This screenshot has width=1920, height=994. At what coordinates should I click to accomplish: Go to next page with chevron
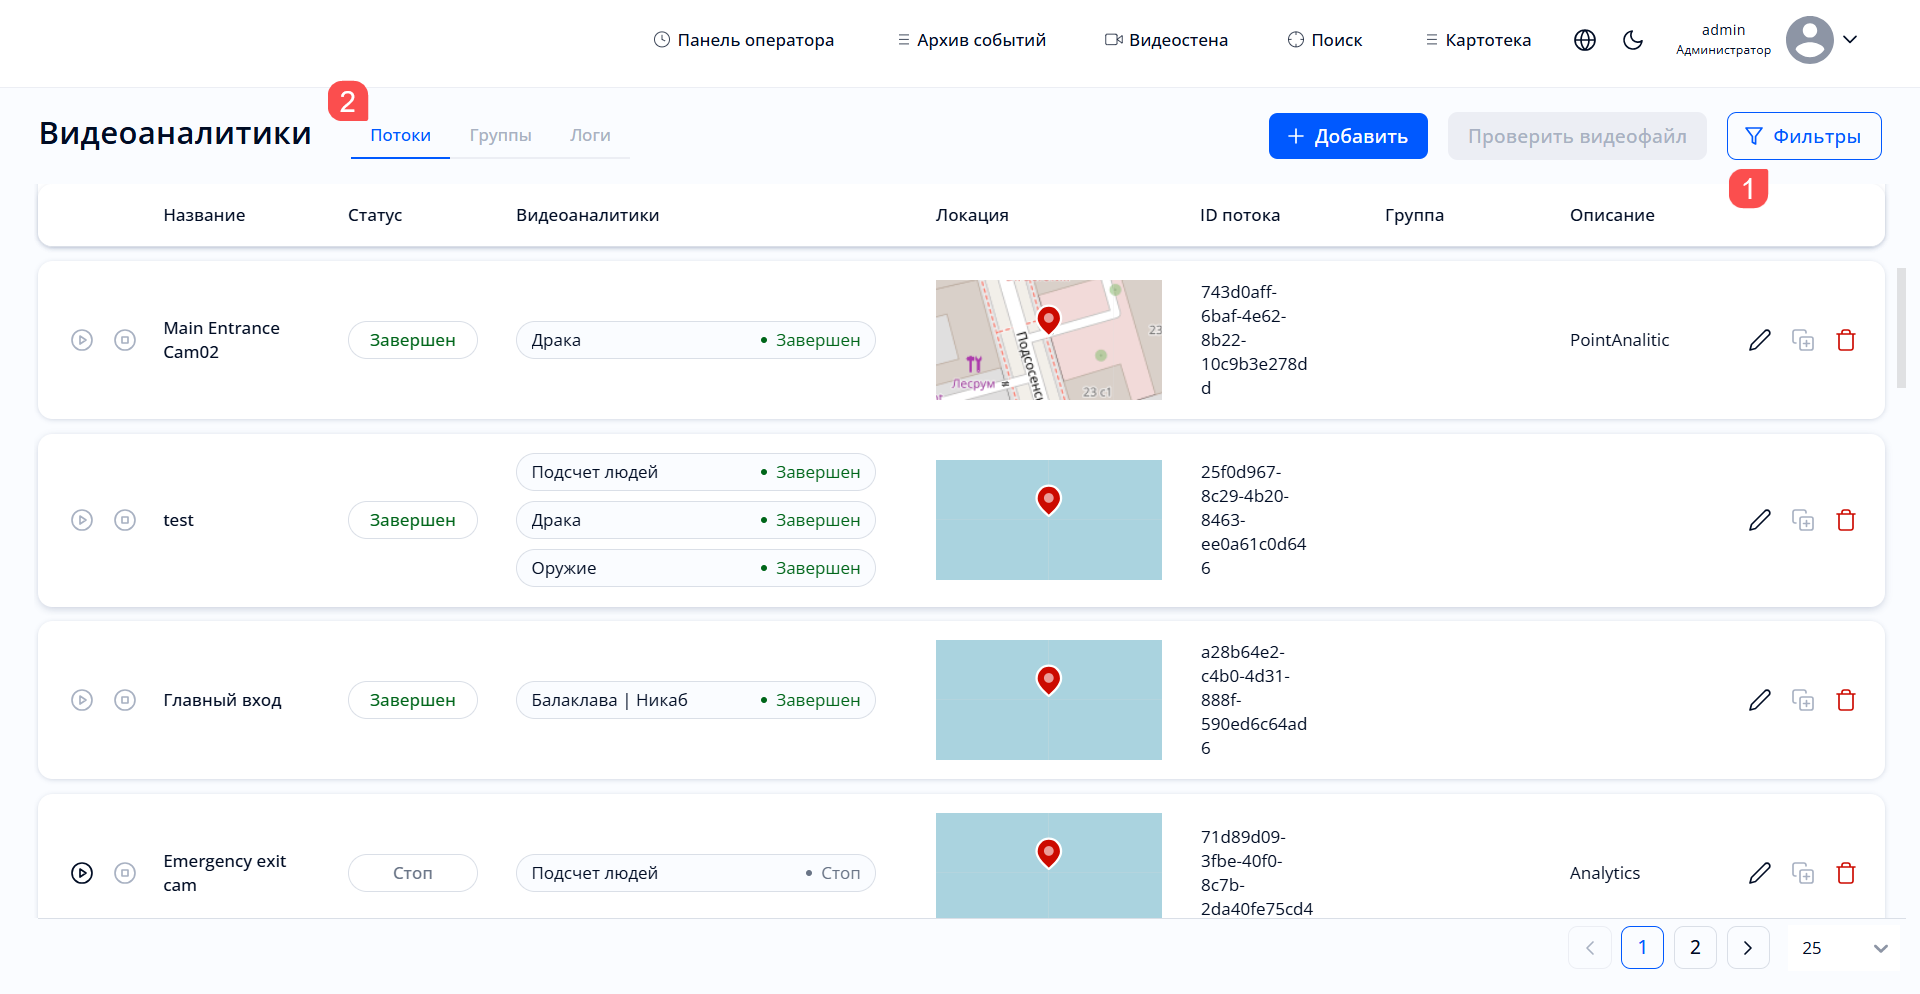point(1747,948)
